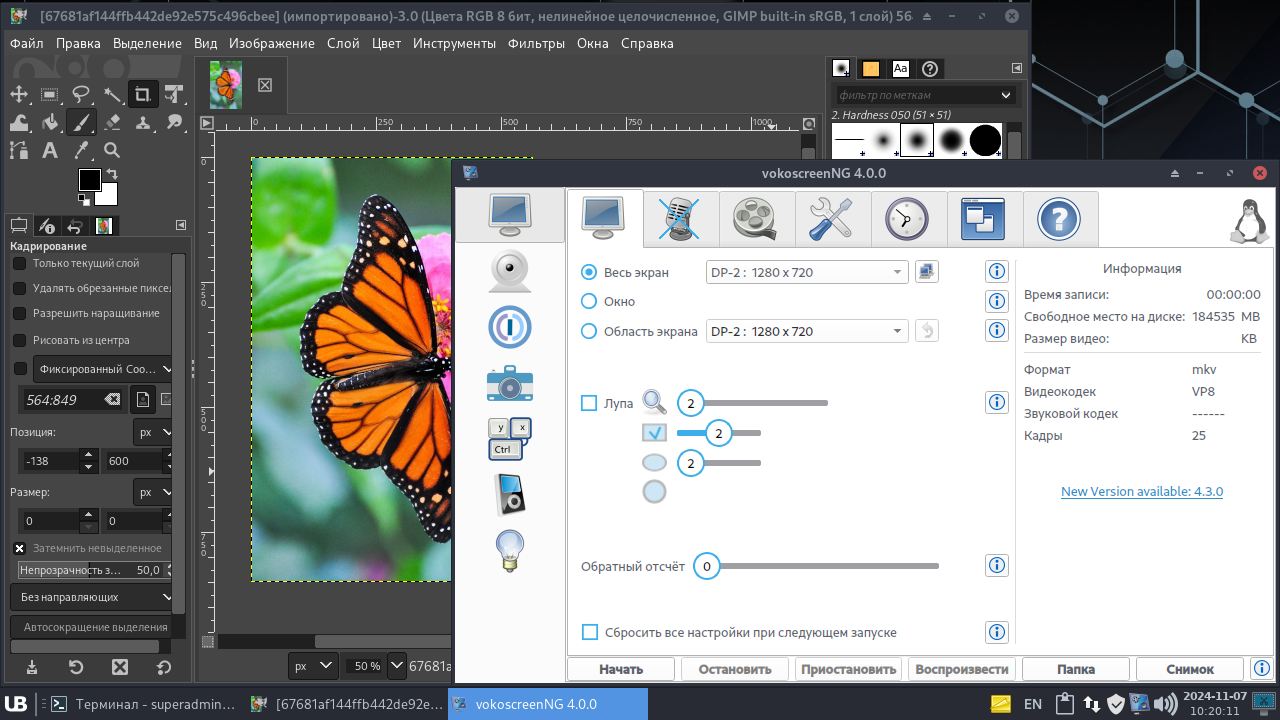Open the timer clock tab
Image resolution: width=1280 pixels, height=720 pixels.
click(x=908, y=219)
